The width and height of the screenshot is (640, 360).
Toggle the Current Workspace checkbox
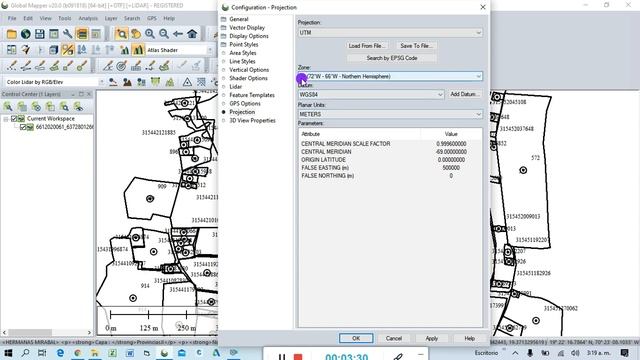(14, 119)
